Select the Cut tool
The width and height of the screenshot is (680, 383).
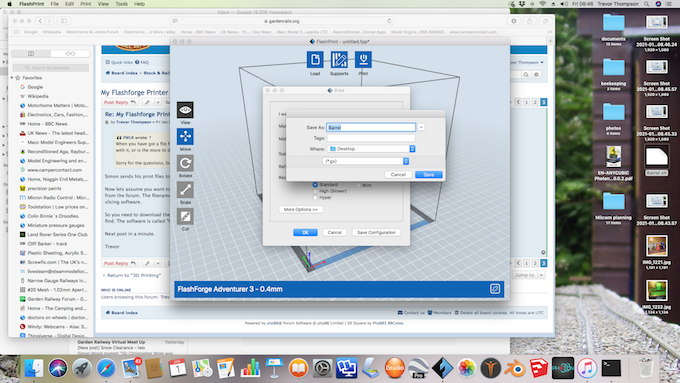(185, 216)
